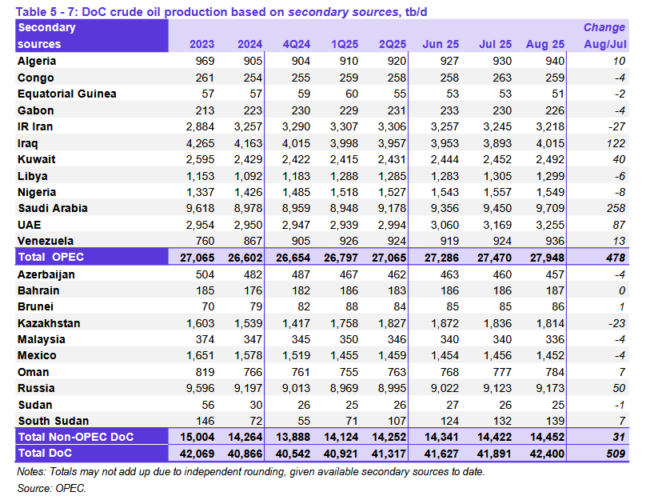Select the Kazakhstan row label
This screenshot has height=500, width=650.
click(x=52, y=322)
